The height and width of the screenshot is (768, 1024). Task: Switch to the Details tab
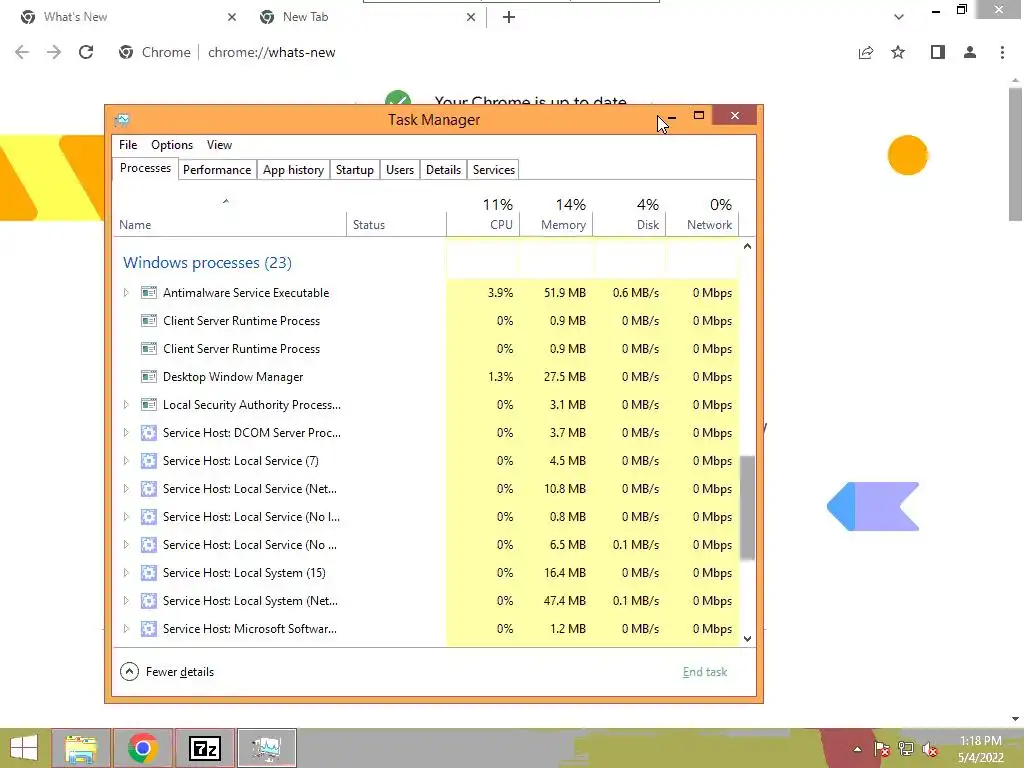(443, 170)
